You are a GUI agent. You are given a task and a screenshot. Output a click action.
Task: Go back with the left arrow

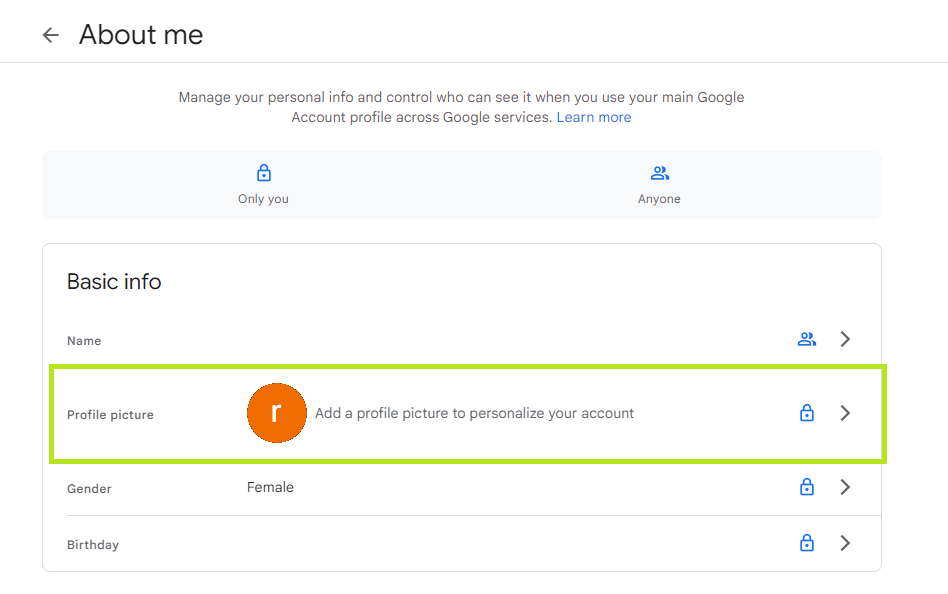51,35
